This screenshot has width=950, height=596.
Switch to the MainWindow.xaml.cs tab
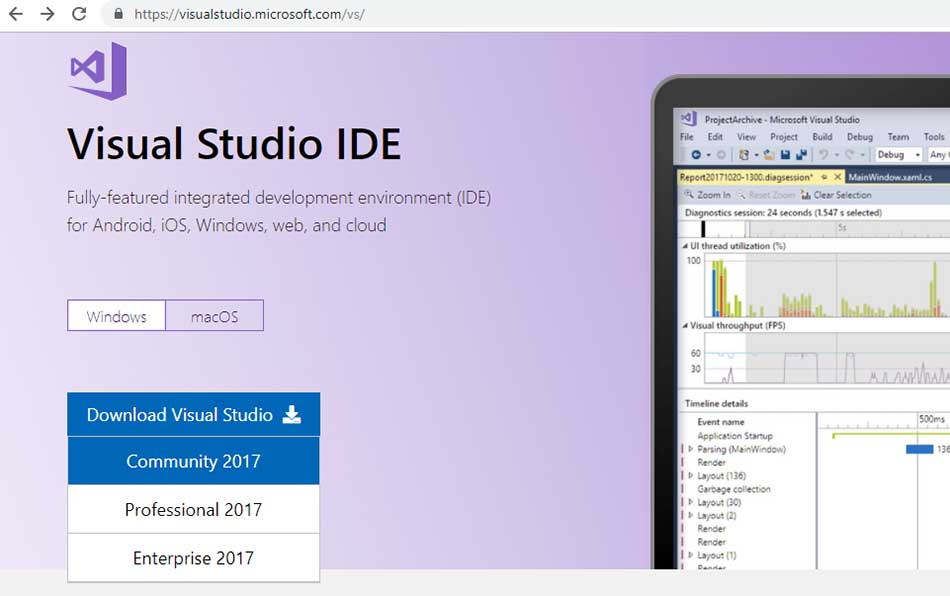click(x=890, y=177)
